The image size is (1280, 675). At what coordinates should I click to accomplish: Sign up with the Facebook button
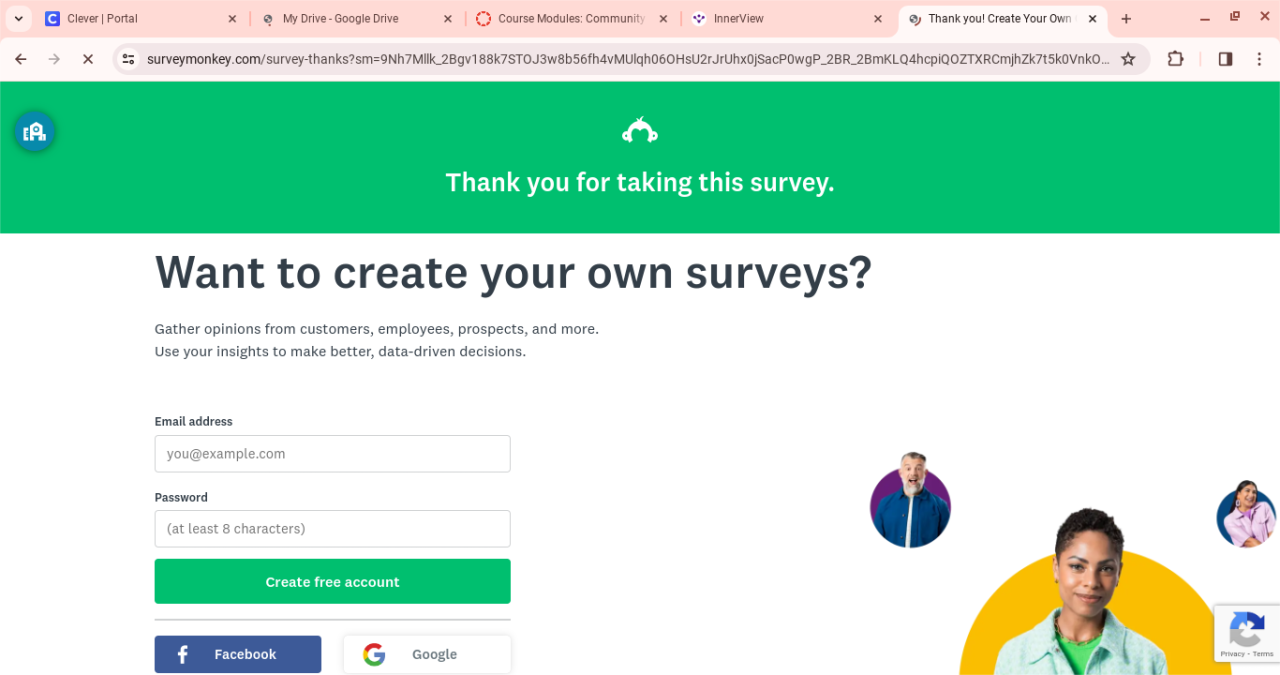coord(238,654)
